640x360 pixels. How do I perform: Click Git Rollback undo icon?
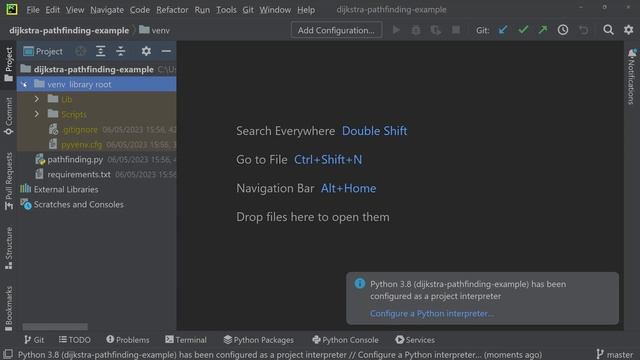(584, 30)
